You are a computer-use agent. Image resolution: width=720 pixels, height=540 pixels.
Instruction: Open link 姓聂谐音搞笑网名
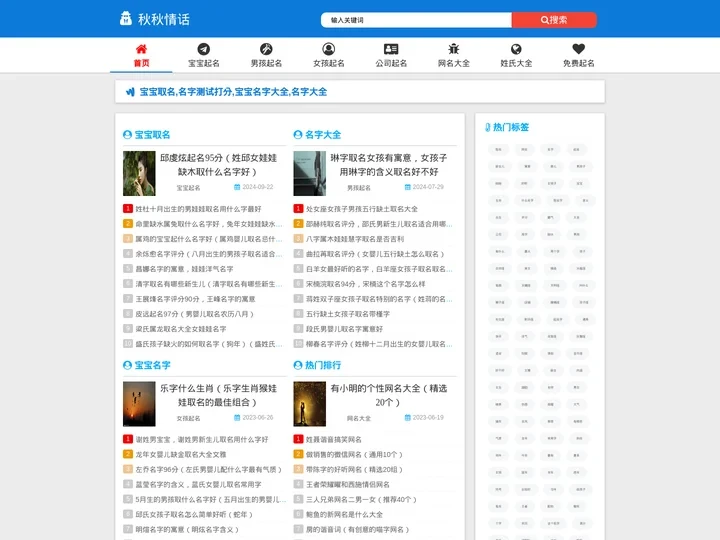334,439
